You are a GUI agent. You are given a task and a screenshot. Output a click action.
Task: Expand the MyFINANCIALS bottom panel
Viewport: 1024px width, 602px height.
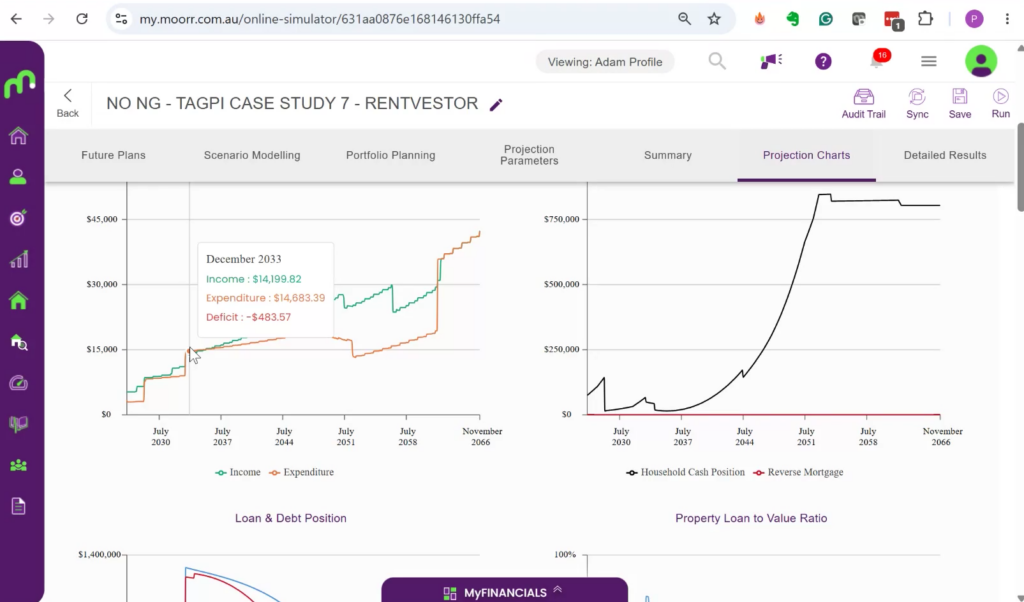(x=504, y=591)
